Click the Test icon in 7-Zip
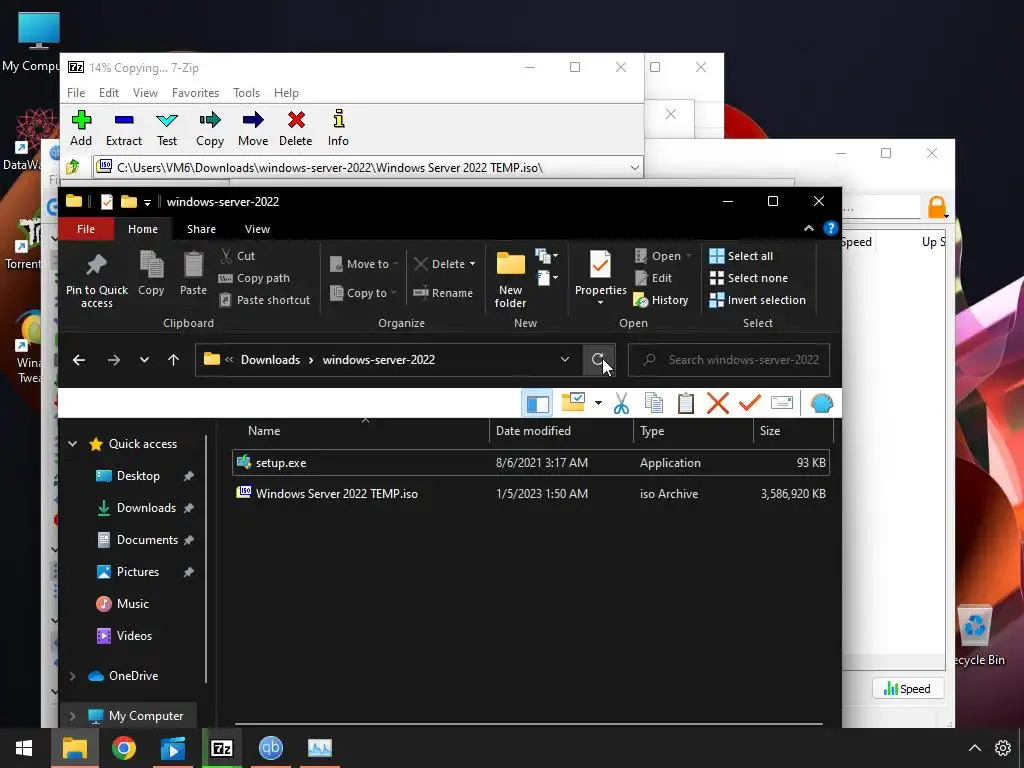The height and width of the screenshot is (768, 1024). 167,120
